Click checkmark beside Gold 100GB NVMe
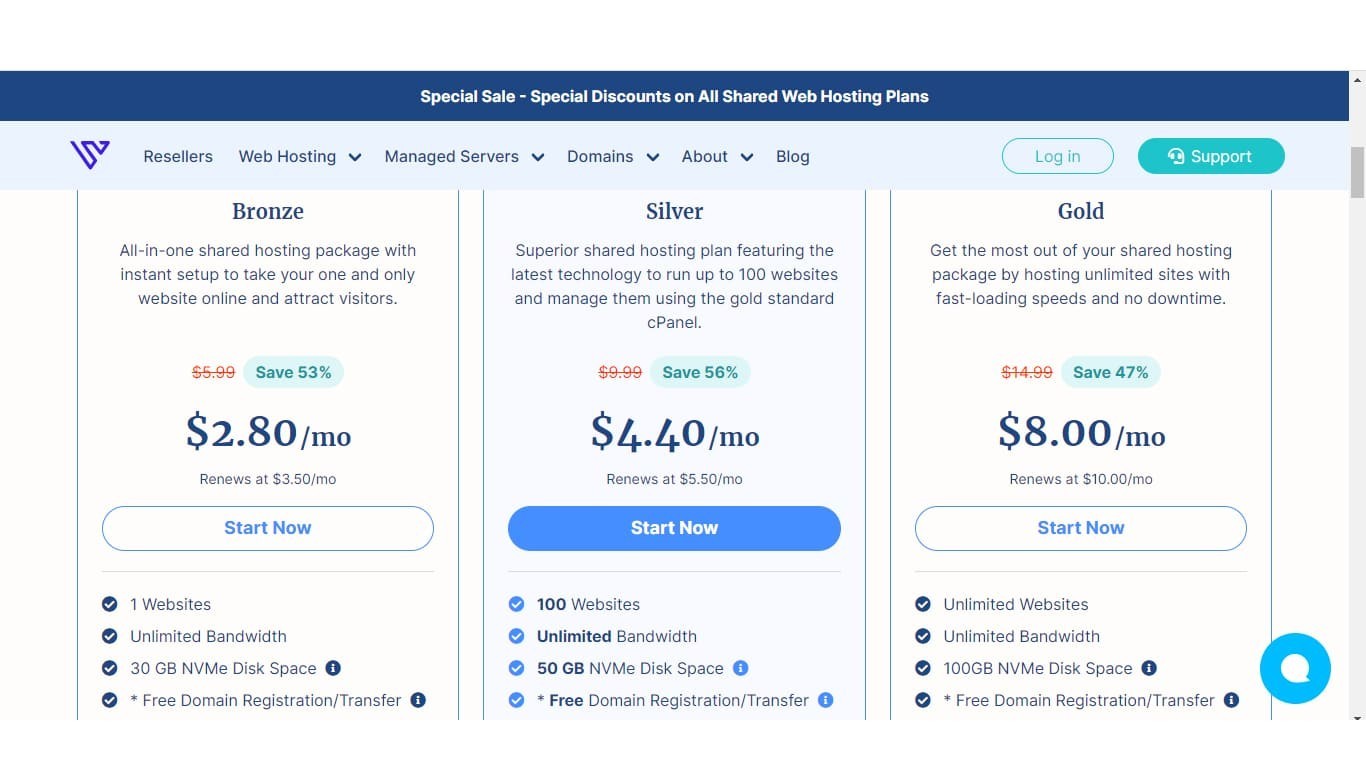Image resolution: width=1366 pixels, height=768 pixels. click(923, 668)
